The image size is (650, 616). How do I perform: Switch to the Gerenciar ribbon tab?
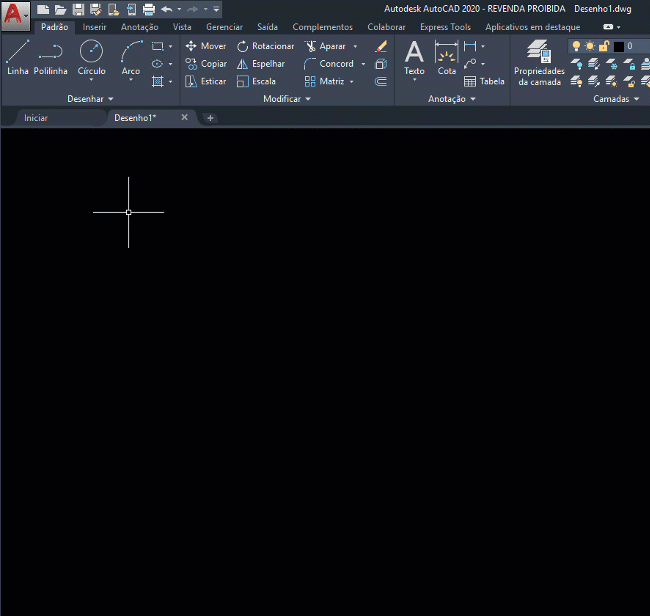[x=224, y=27]
